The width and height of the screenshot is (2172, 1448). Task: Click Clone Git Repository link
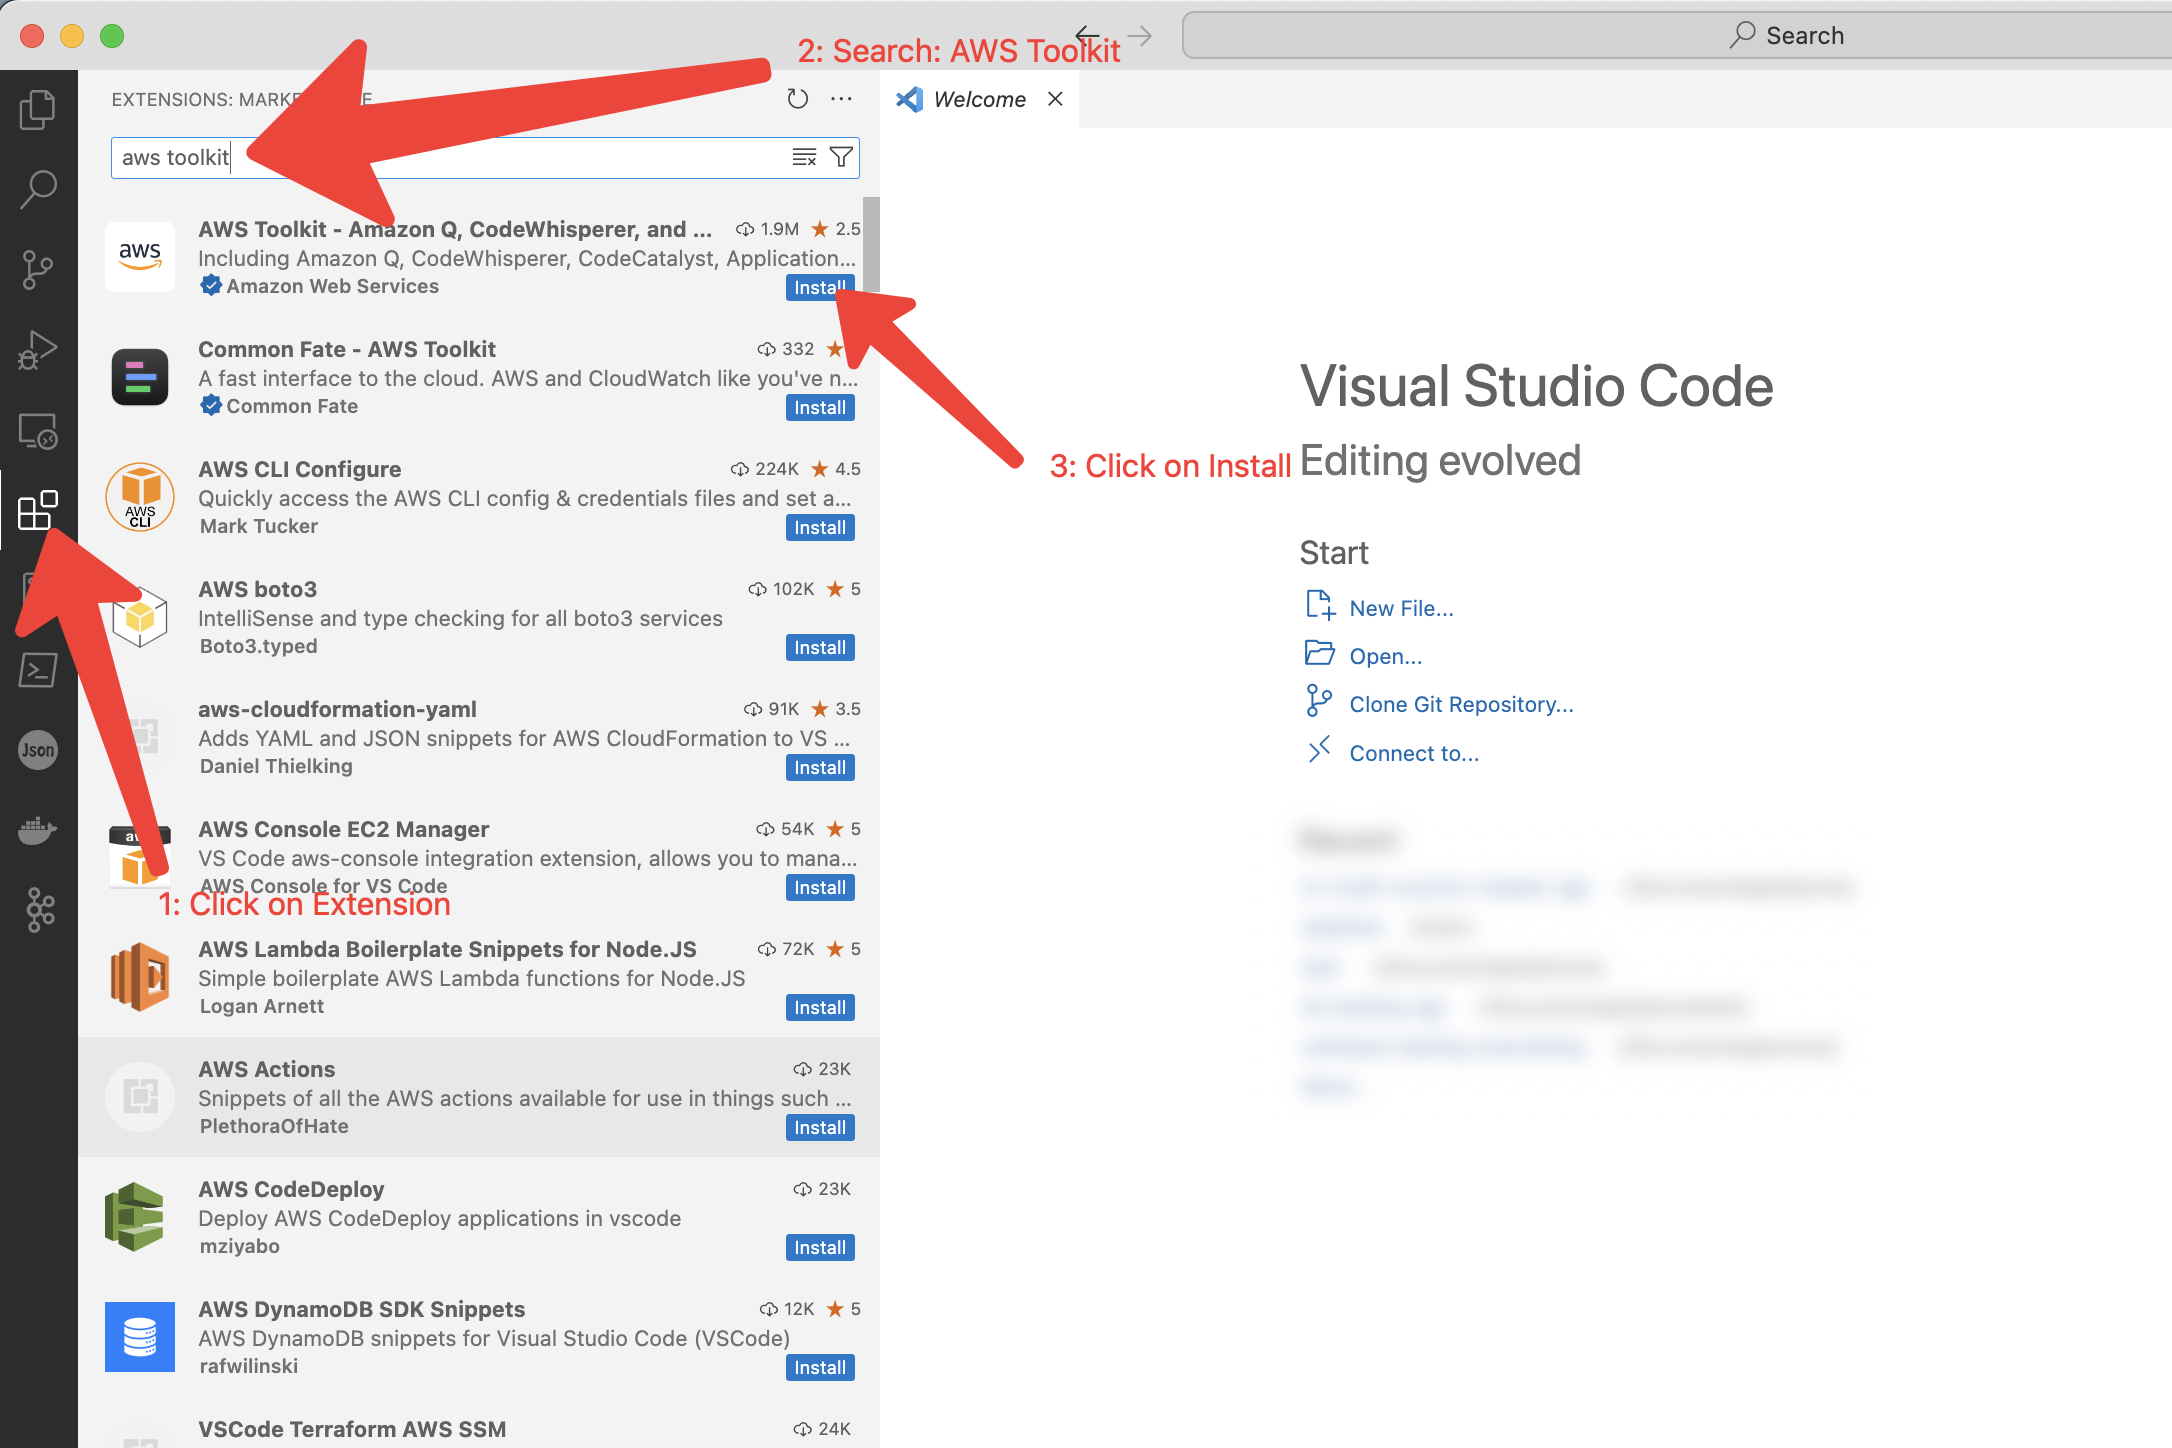(x=1461, y=704)
